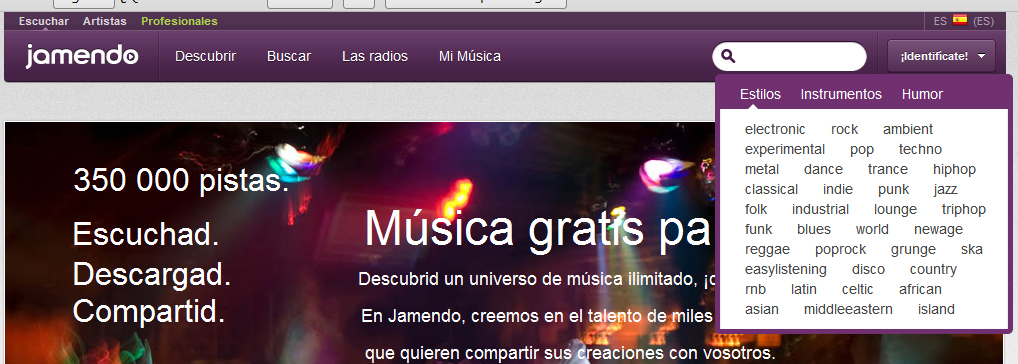Choose the electronic style tag
Image resolution: width=1018 pixels, height=364 pixels.
[x=775, y=129]
